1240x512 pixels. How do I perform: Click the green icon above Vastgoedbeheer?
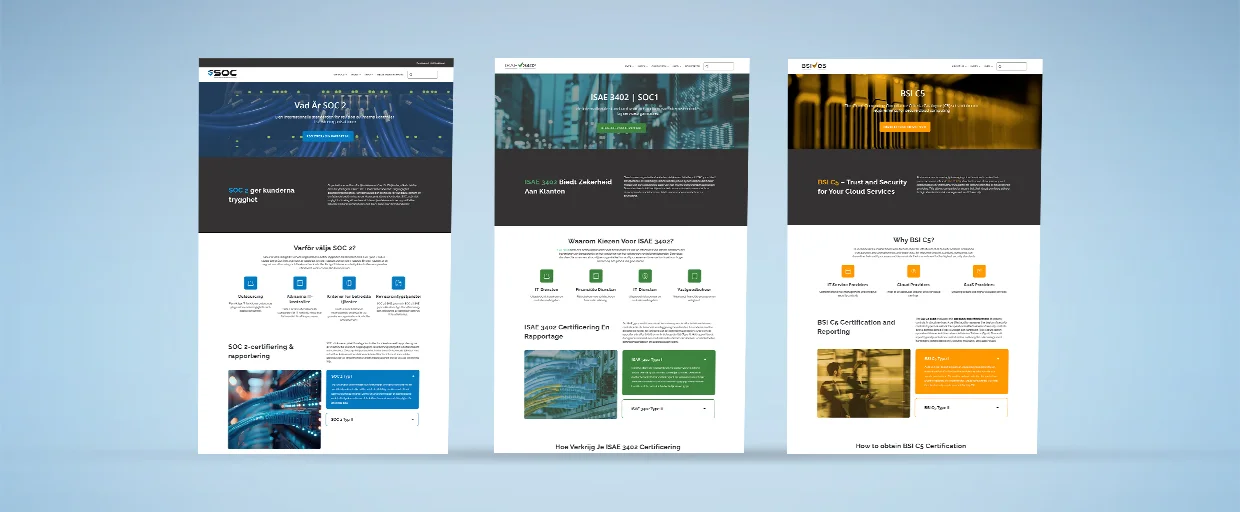click(x=694, y=276)
